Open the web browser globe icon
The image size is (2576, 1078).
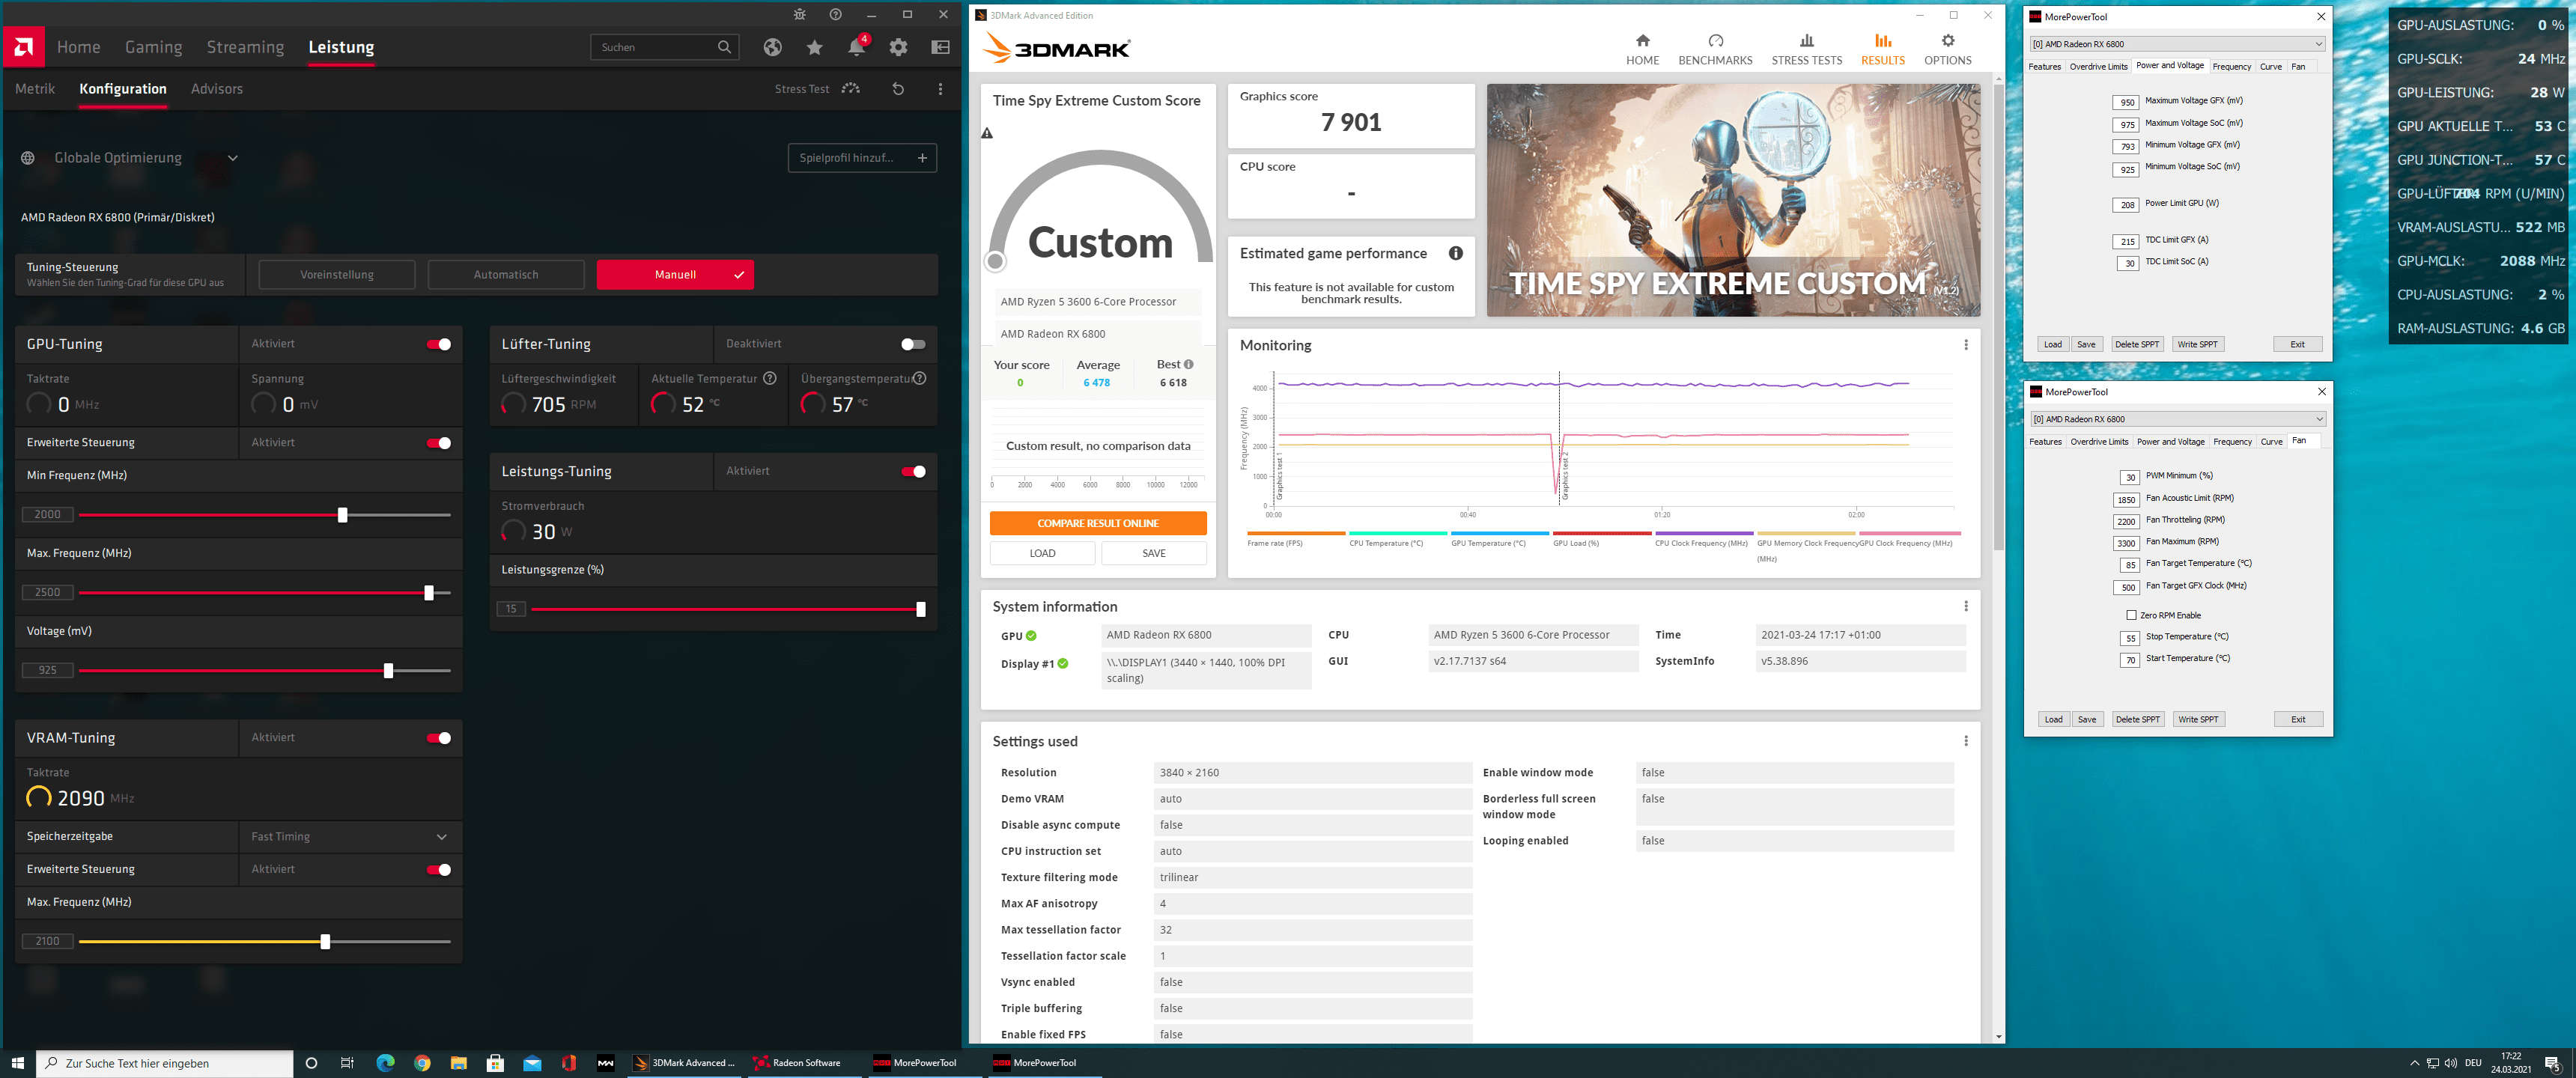772,47
